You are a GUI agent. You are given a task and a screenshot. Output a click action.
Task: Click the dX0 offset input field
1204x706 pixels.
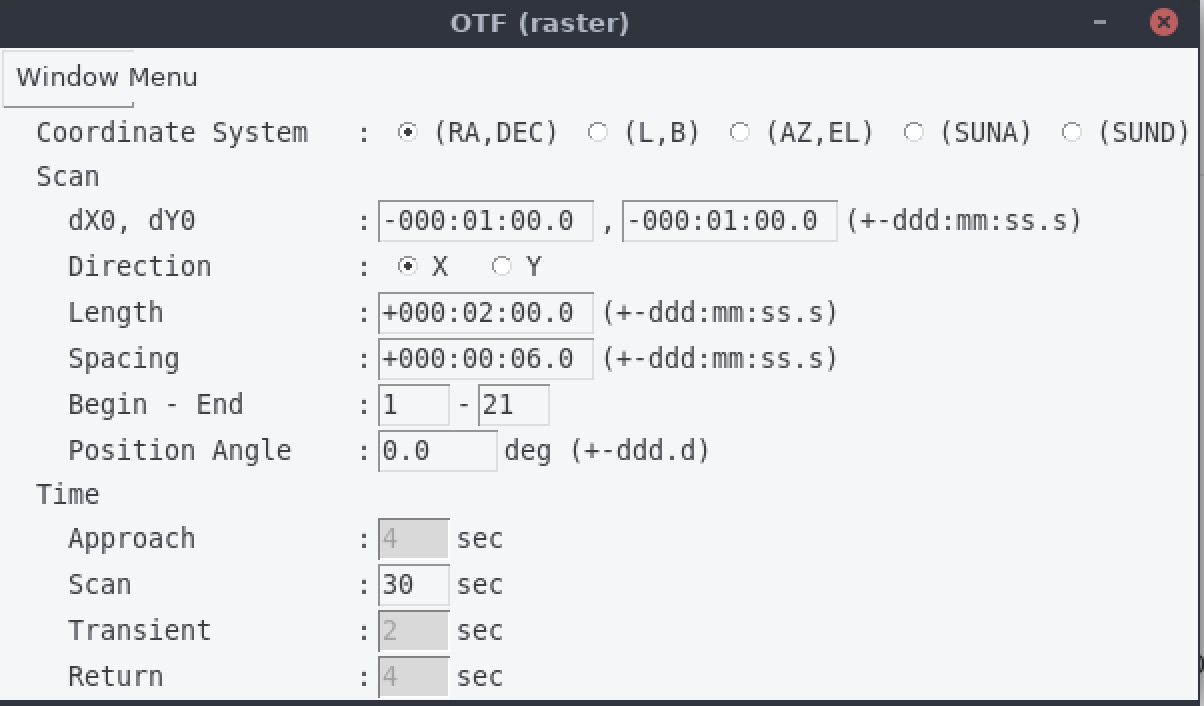486,221
